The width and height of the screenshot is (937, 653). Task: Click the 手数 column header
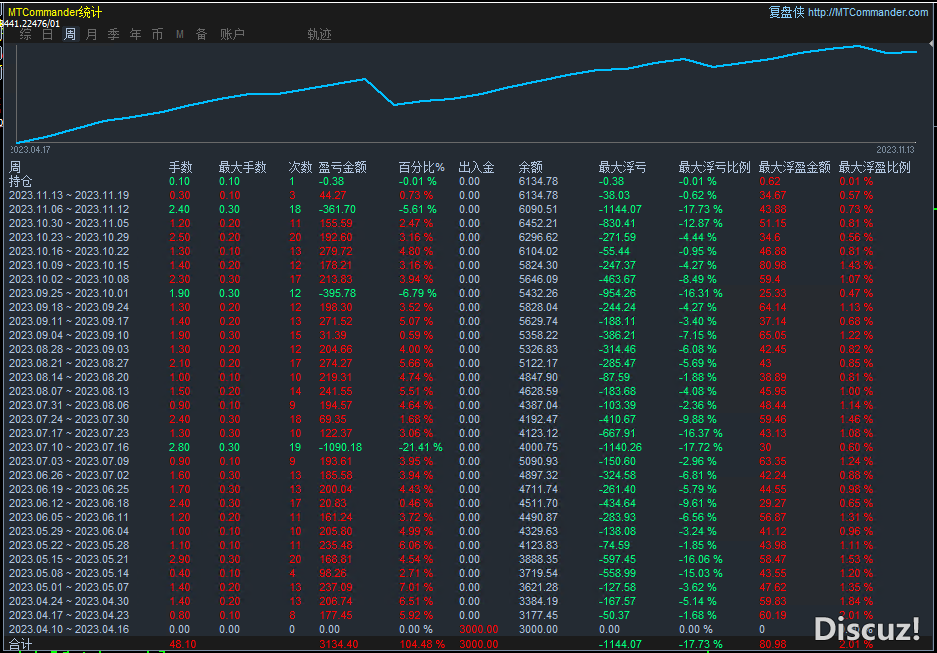pos(180,167)
